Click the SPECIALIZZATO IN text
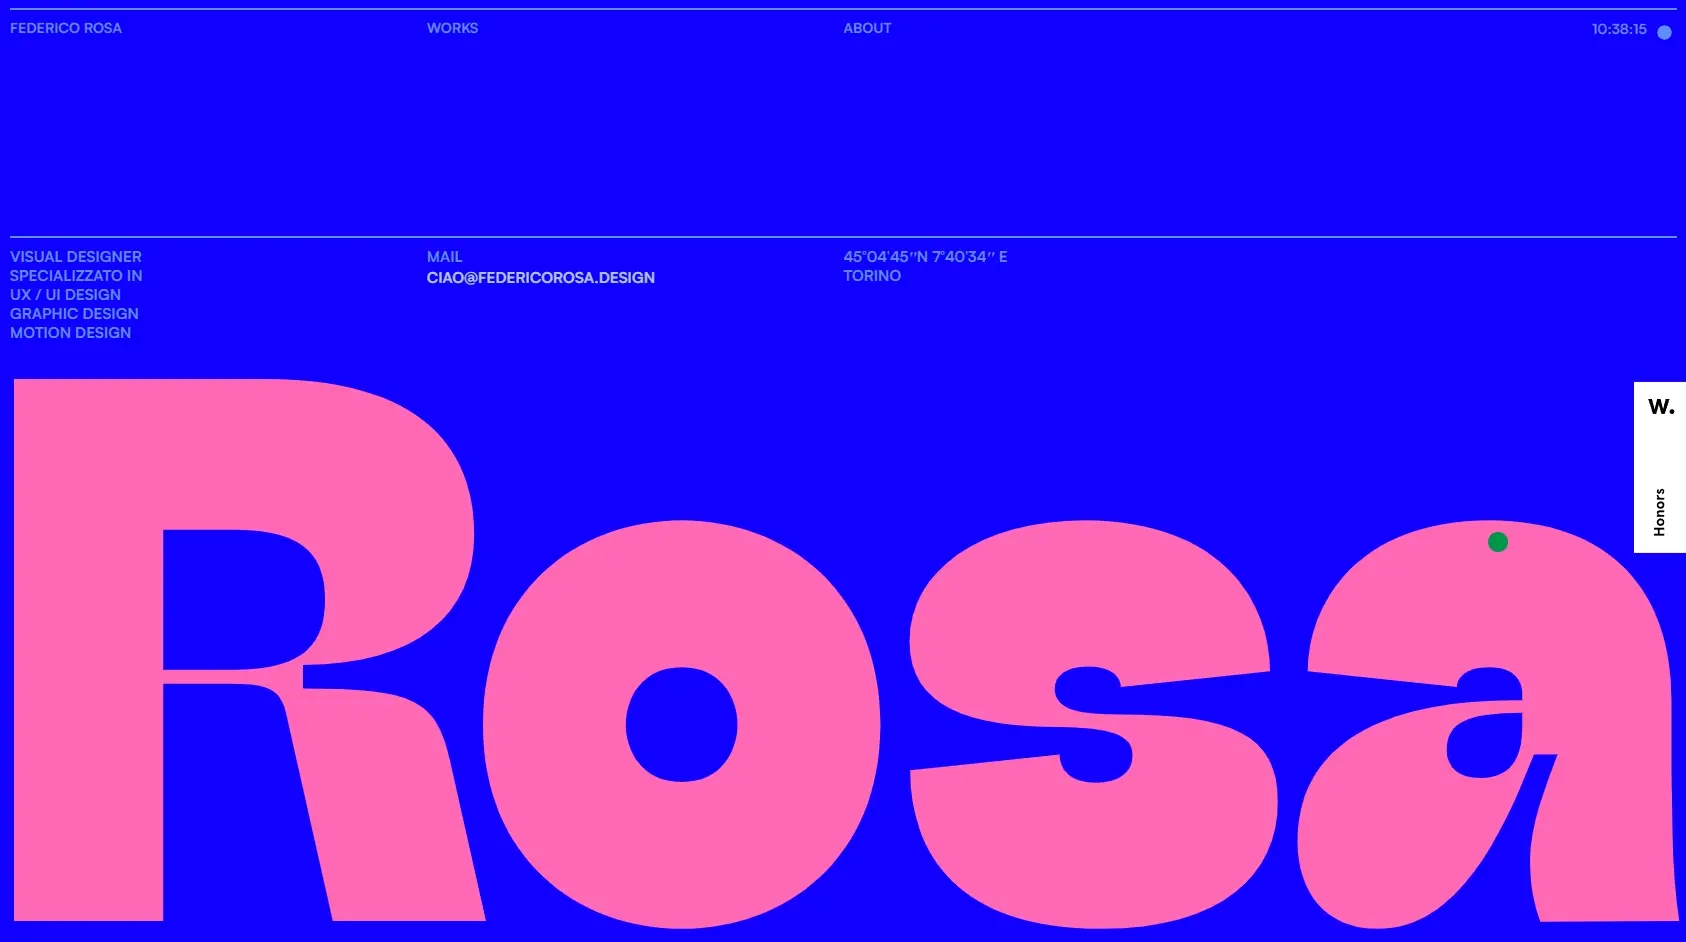The width and height of the screenshot is (1686, 942). (x=76, y=276)
